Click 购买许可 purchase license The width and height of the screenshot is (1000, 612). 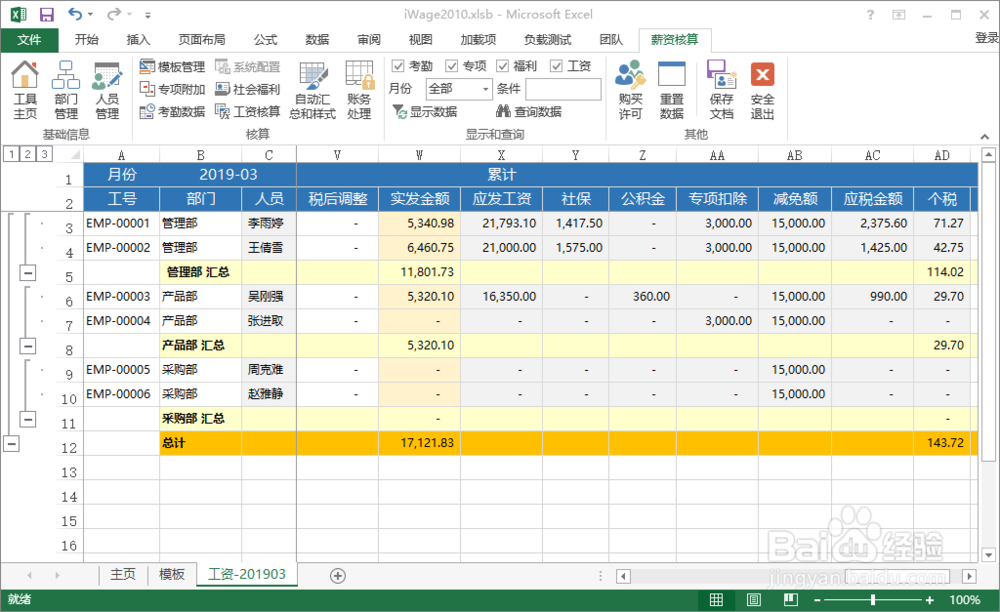[x=630, y=89]
